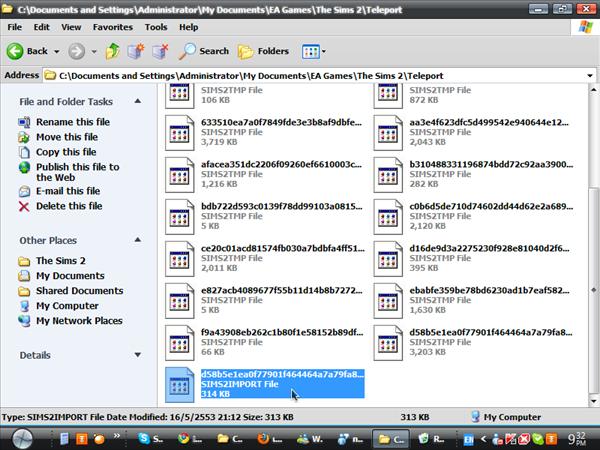
Task: Select the d16de9d3a2275230f928e81040d2f6 file icon
Action: [x=388, y=259]
